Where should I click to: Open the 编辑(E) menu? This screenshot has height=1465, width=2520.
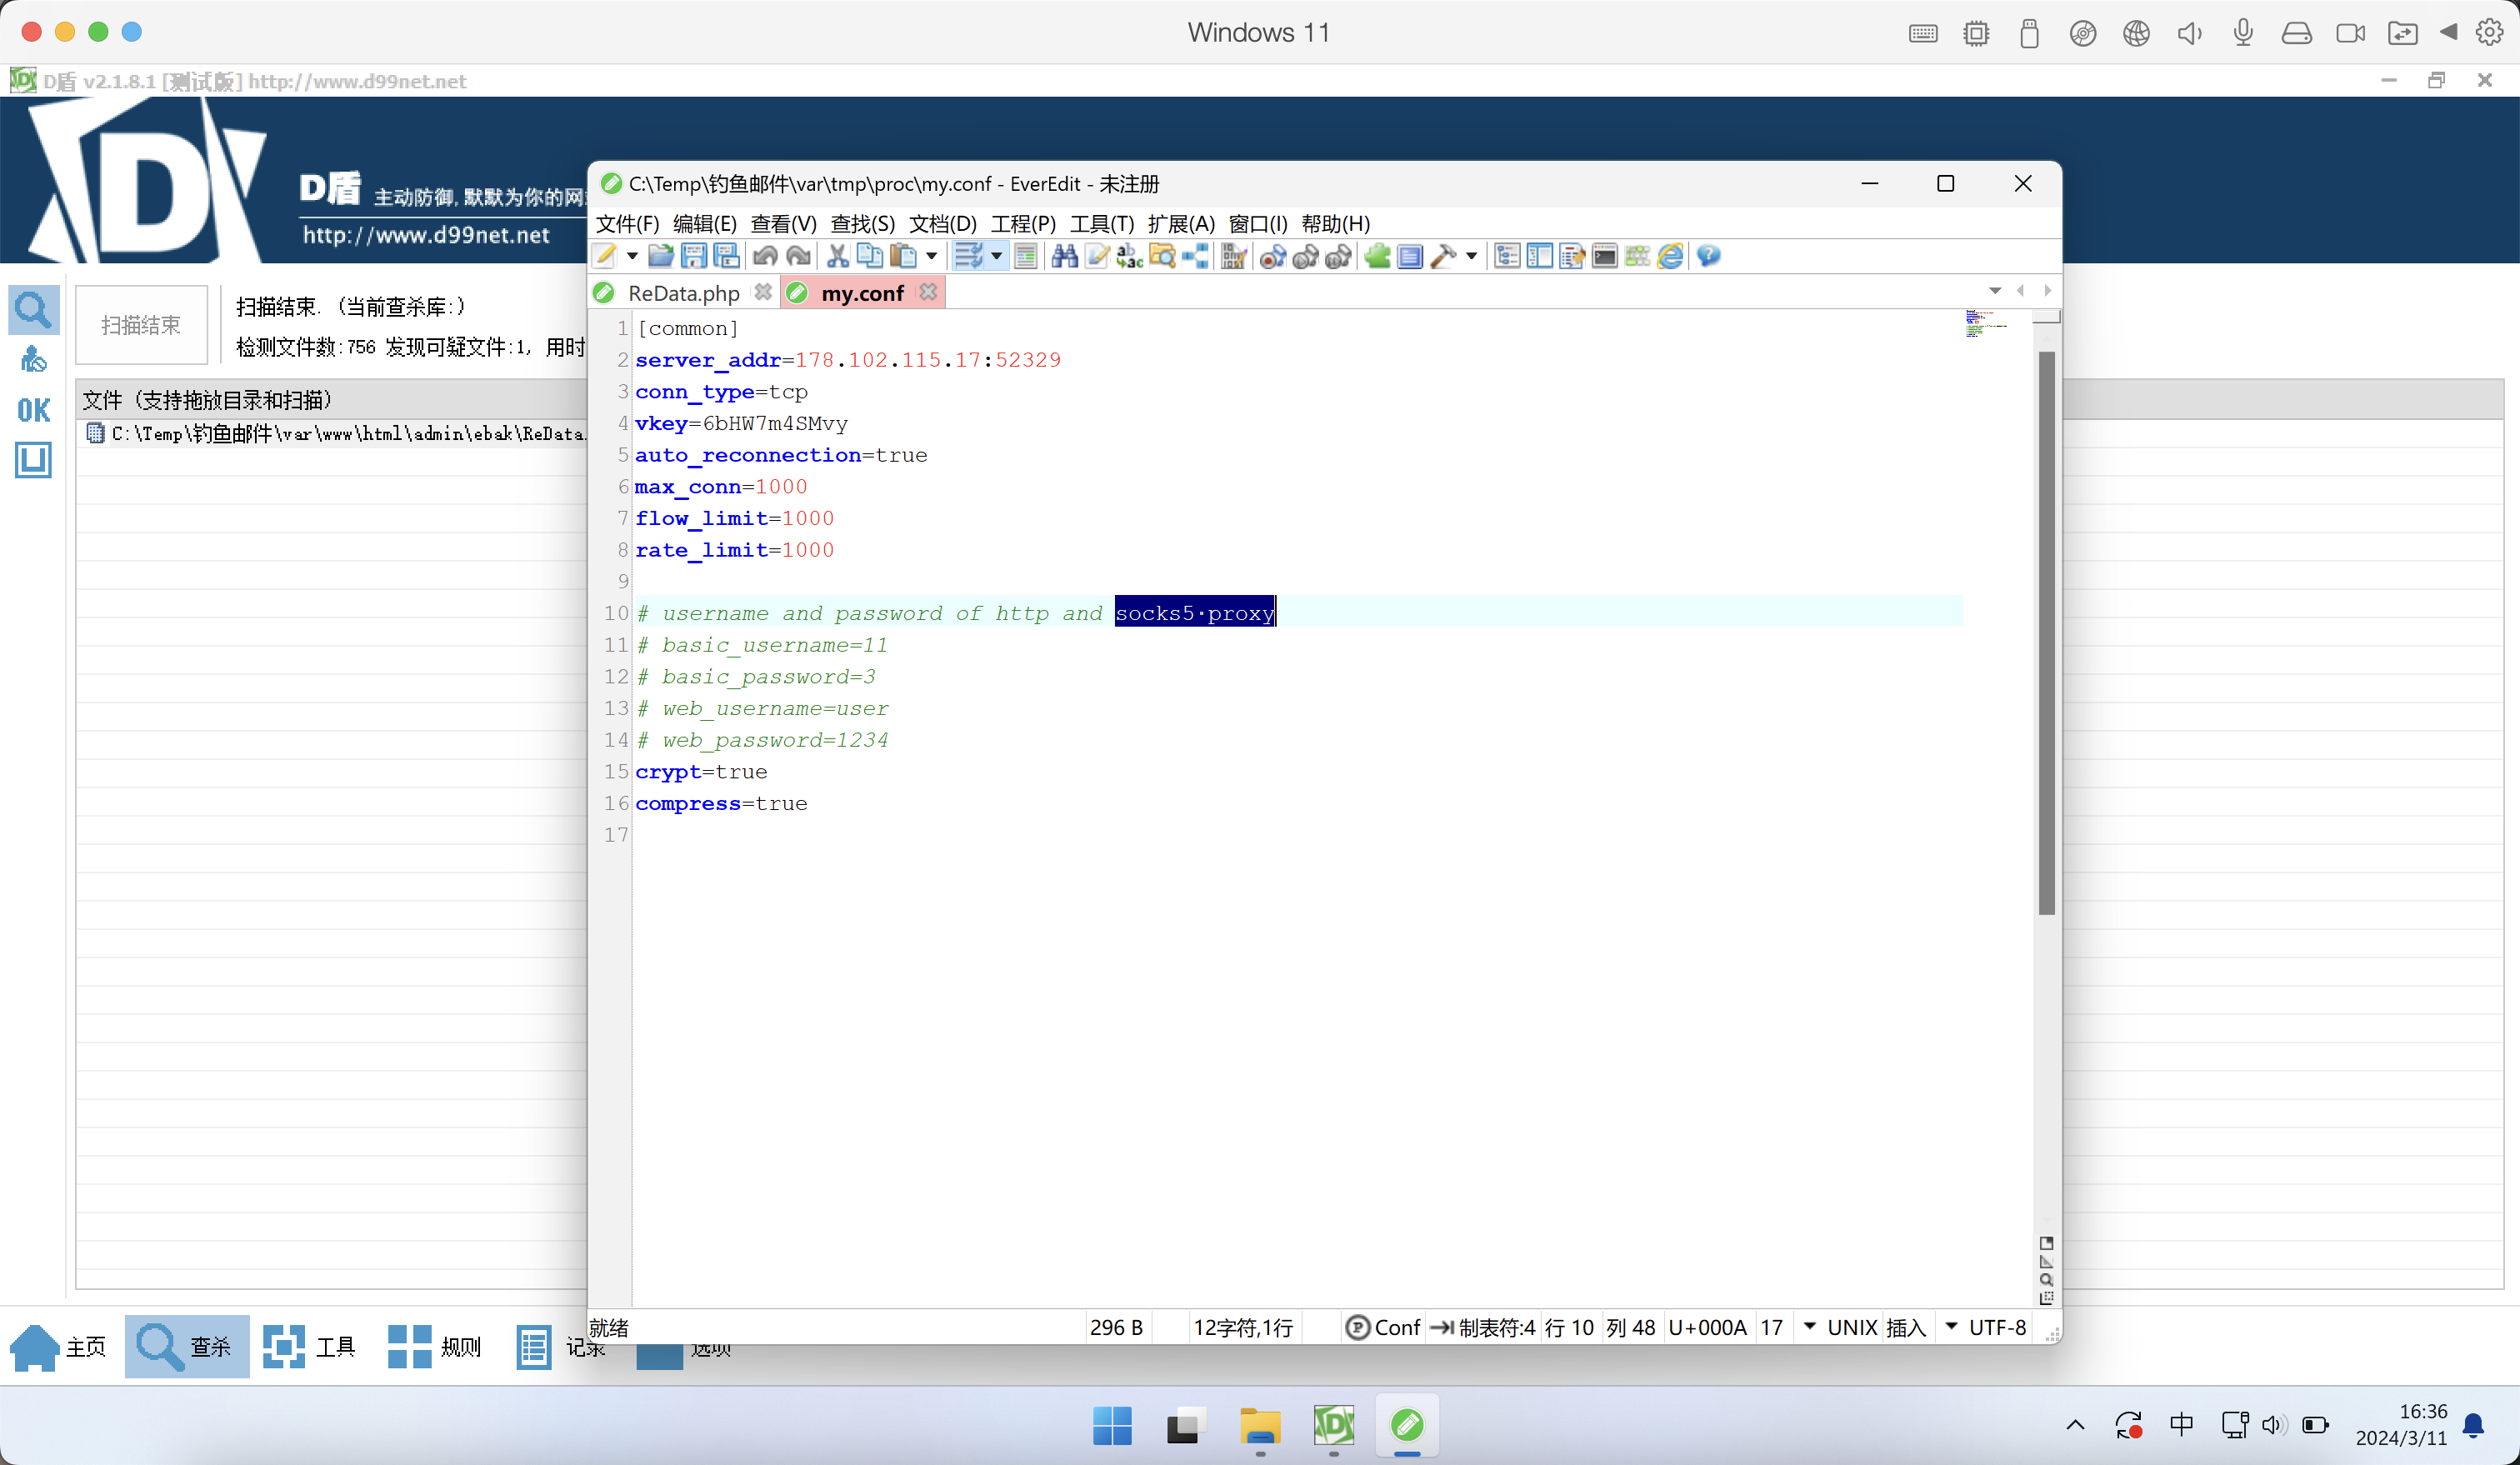pyautogui.click(x=705, y=224)
